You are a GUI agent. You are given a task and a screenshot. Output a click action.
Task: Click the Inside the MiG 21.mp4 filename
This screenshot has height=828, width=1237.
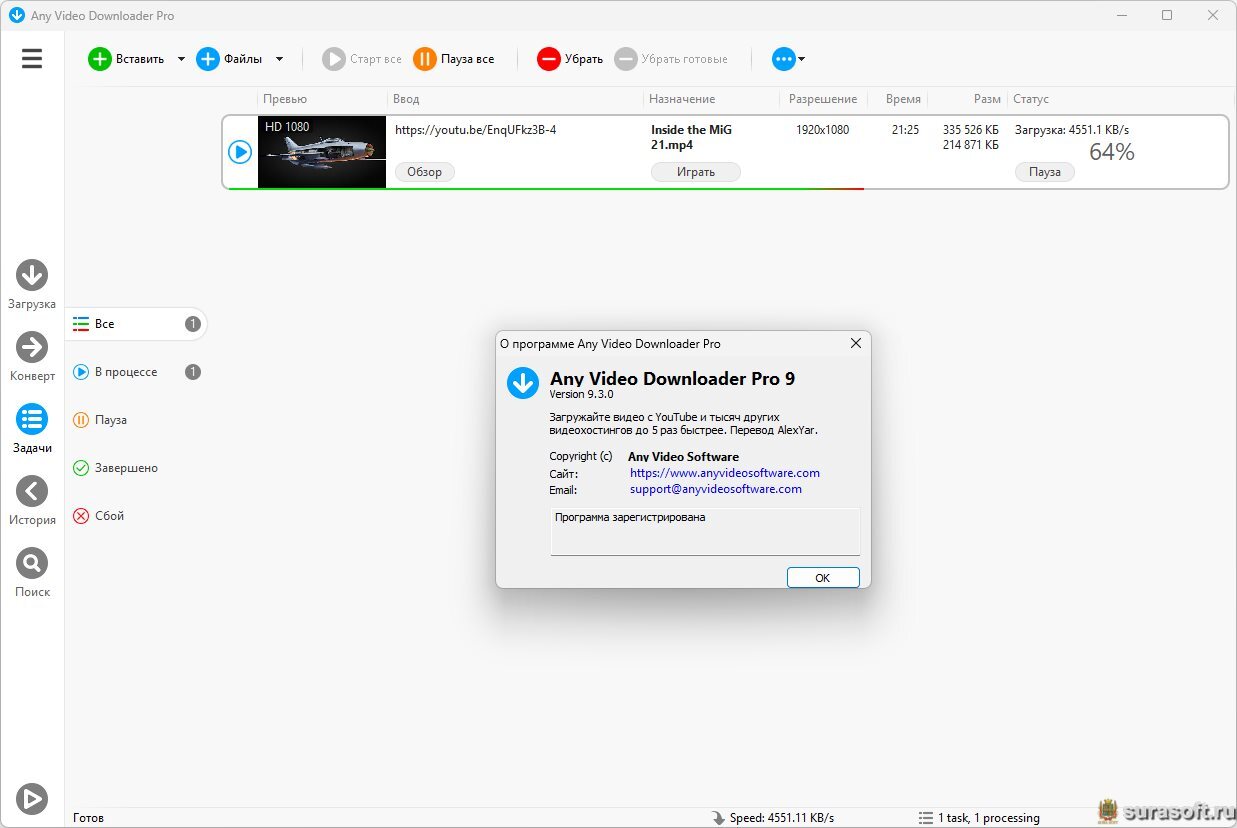pyautogui.click(x=692, y=137)
